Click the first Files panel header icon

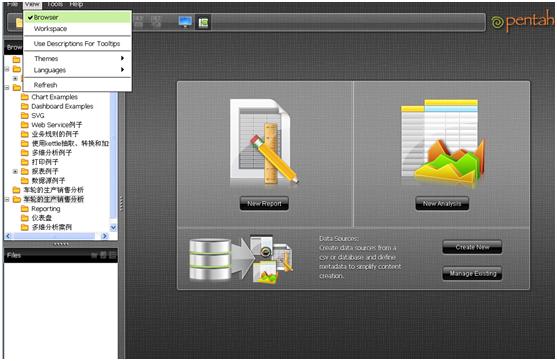[x=94, y=255]
